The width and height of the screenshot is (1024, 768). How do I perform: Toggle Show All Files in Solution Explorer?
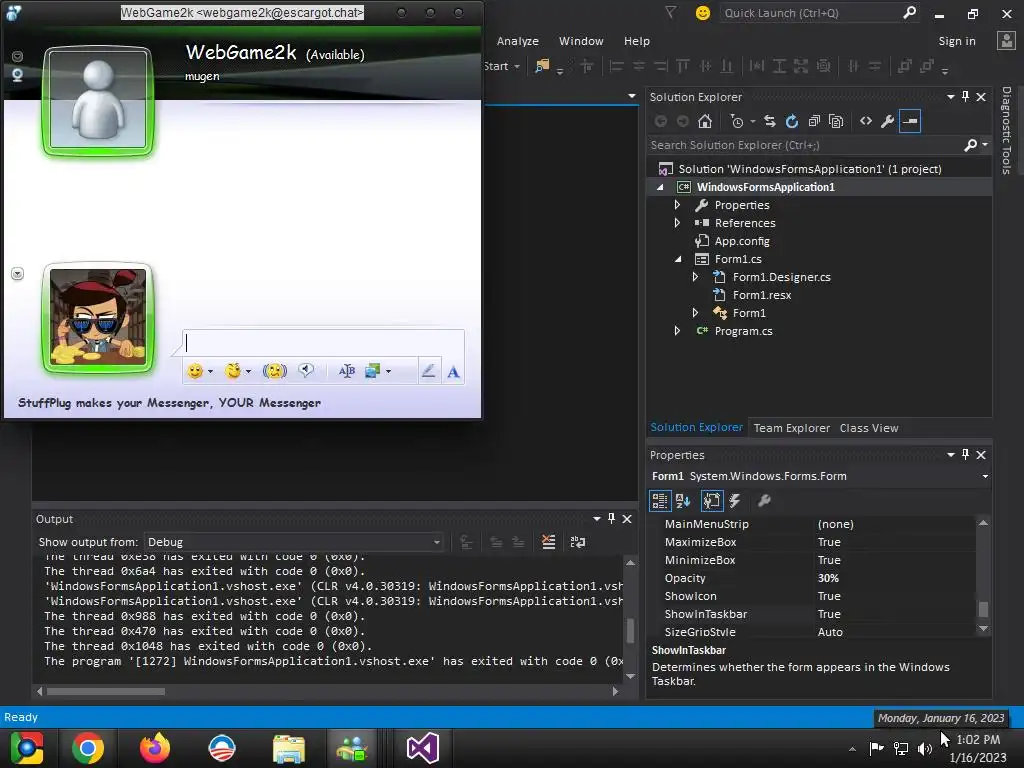coord(836,121)
